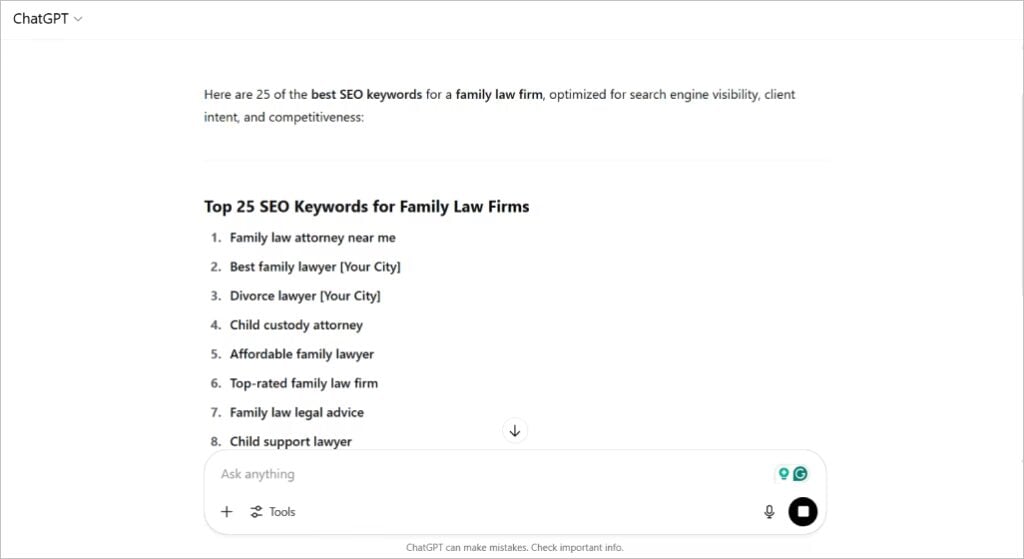Image resolution: width=1024 pixels, height=559 pixels.
Task: Open the Tools menu
Action: [273, 512]
